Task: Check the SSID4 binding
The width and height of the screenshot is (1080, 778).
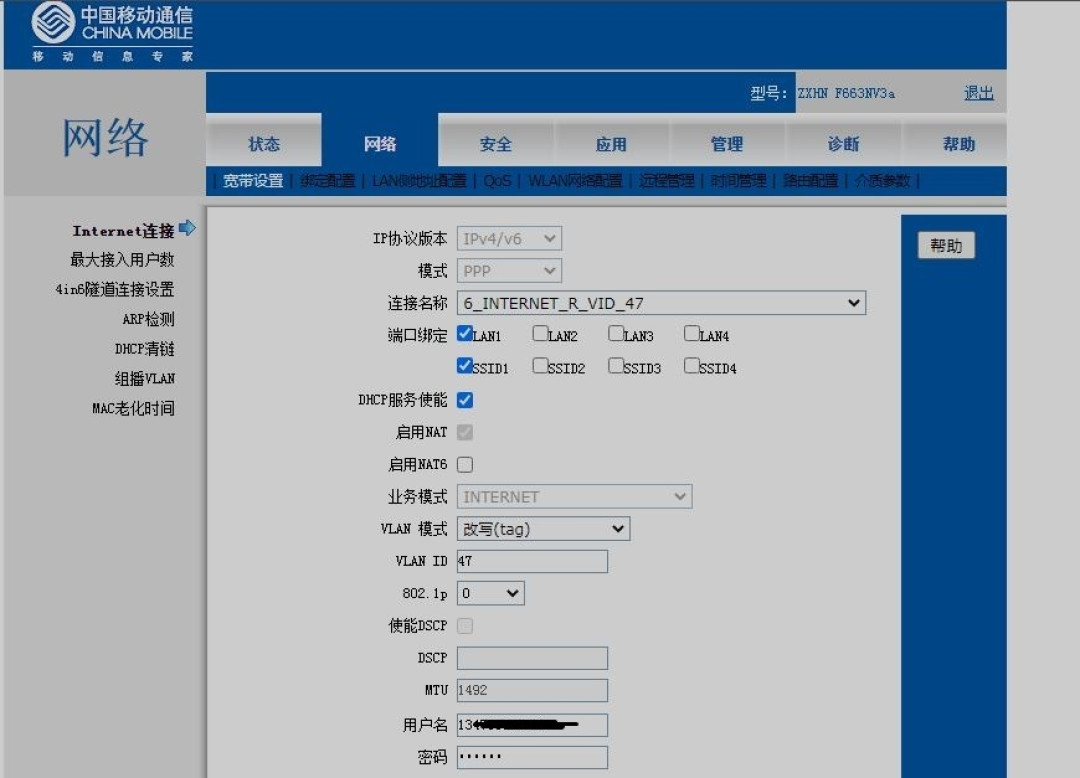Action: point(692,366)
